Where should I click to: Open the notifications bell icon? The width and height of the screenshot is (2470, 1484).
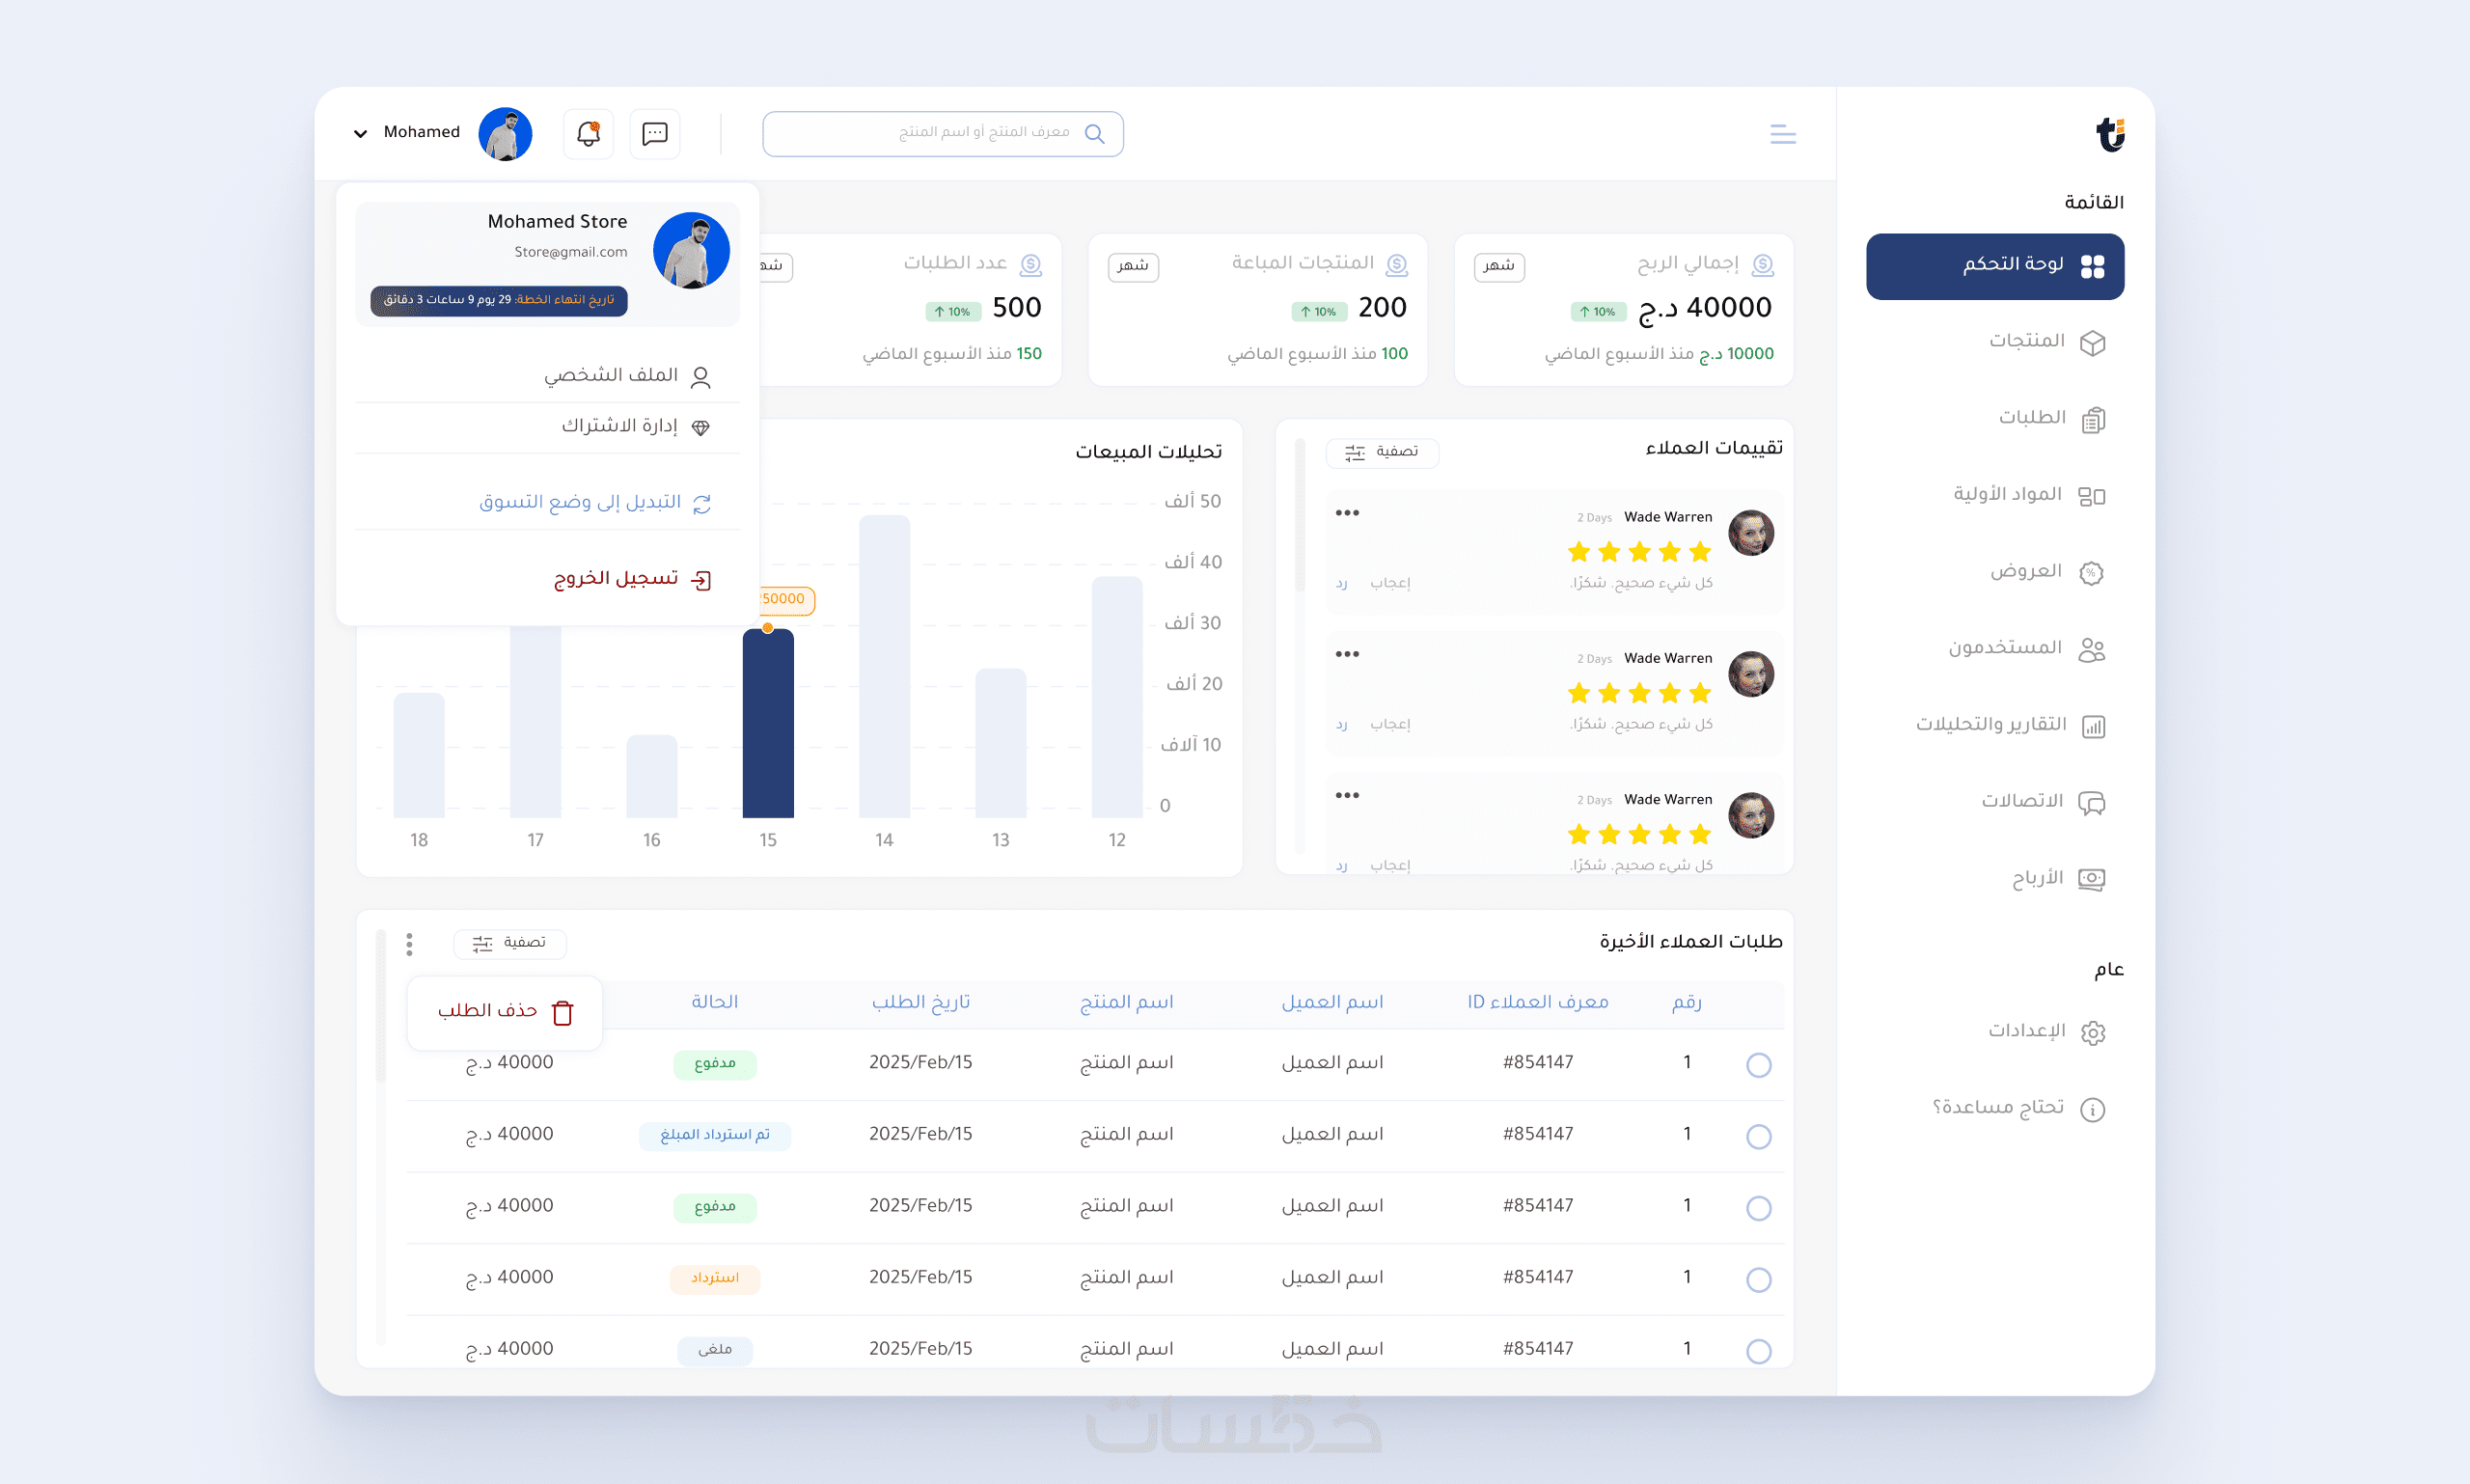pos(588,133)
